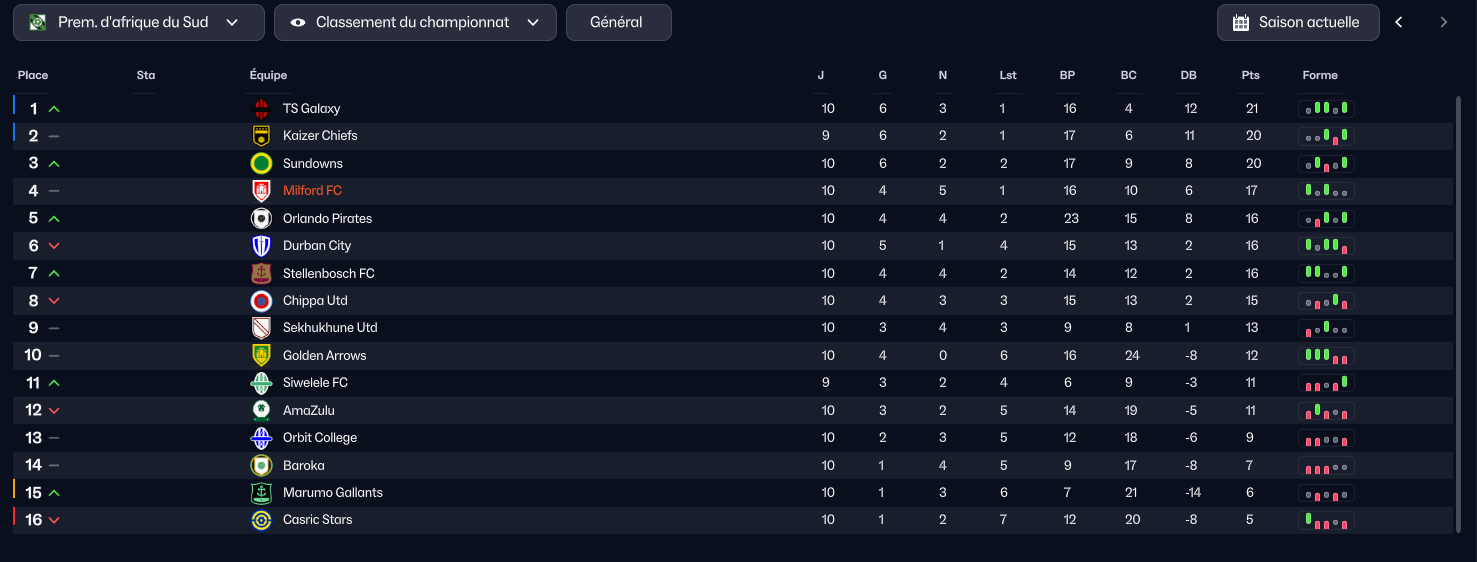Screen dimensions: 1477x562
Task: Sort table by Équipe column header
Action: coord(268,75)
